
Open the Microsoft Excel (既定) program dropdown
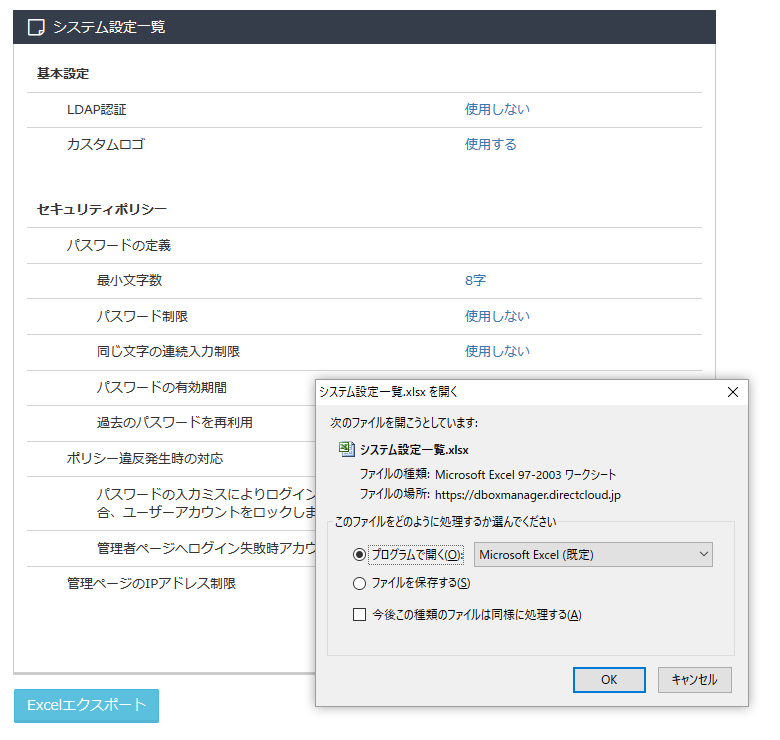click(x=593, y=555)
